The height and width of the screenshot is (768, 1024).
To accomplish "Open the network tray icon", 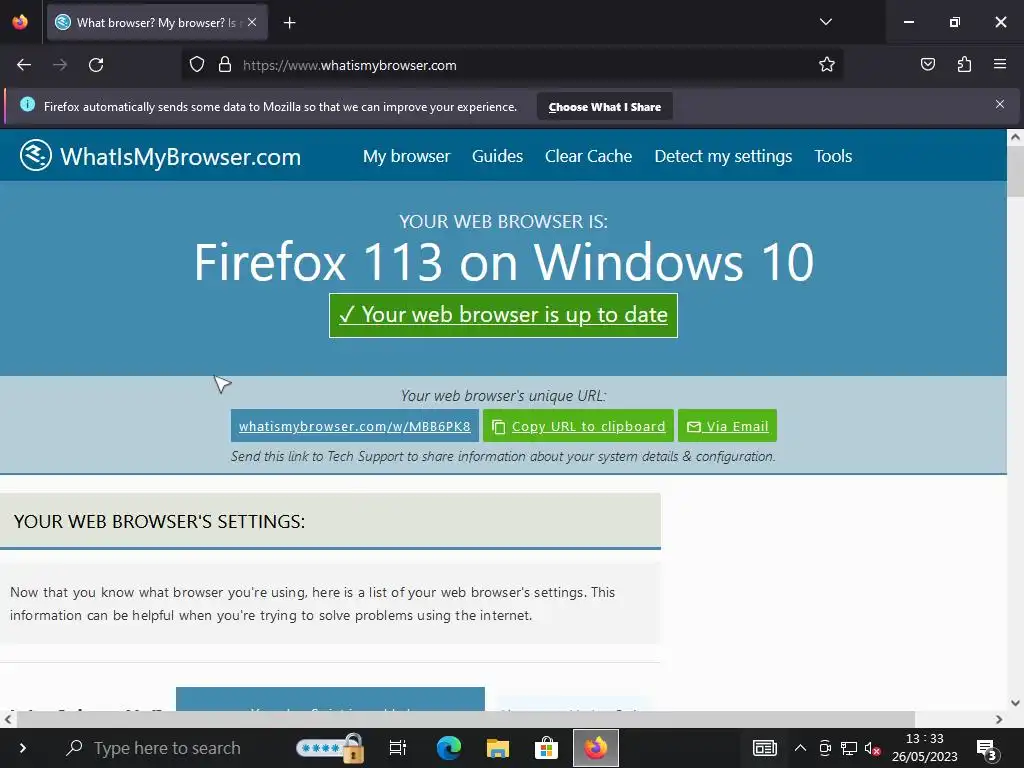I will point(848,748).
